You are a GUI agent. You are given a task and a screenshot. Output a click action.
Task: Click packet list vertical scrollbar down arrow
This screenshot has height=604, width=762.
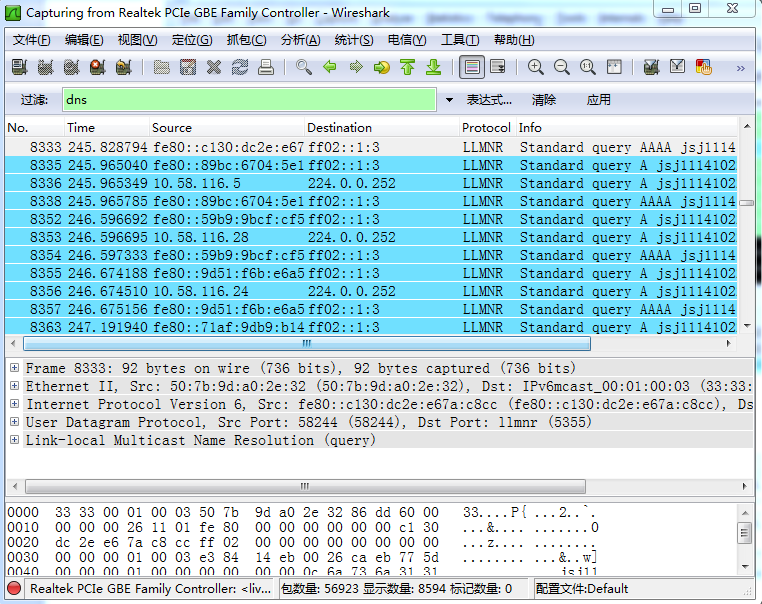(747, 326)
